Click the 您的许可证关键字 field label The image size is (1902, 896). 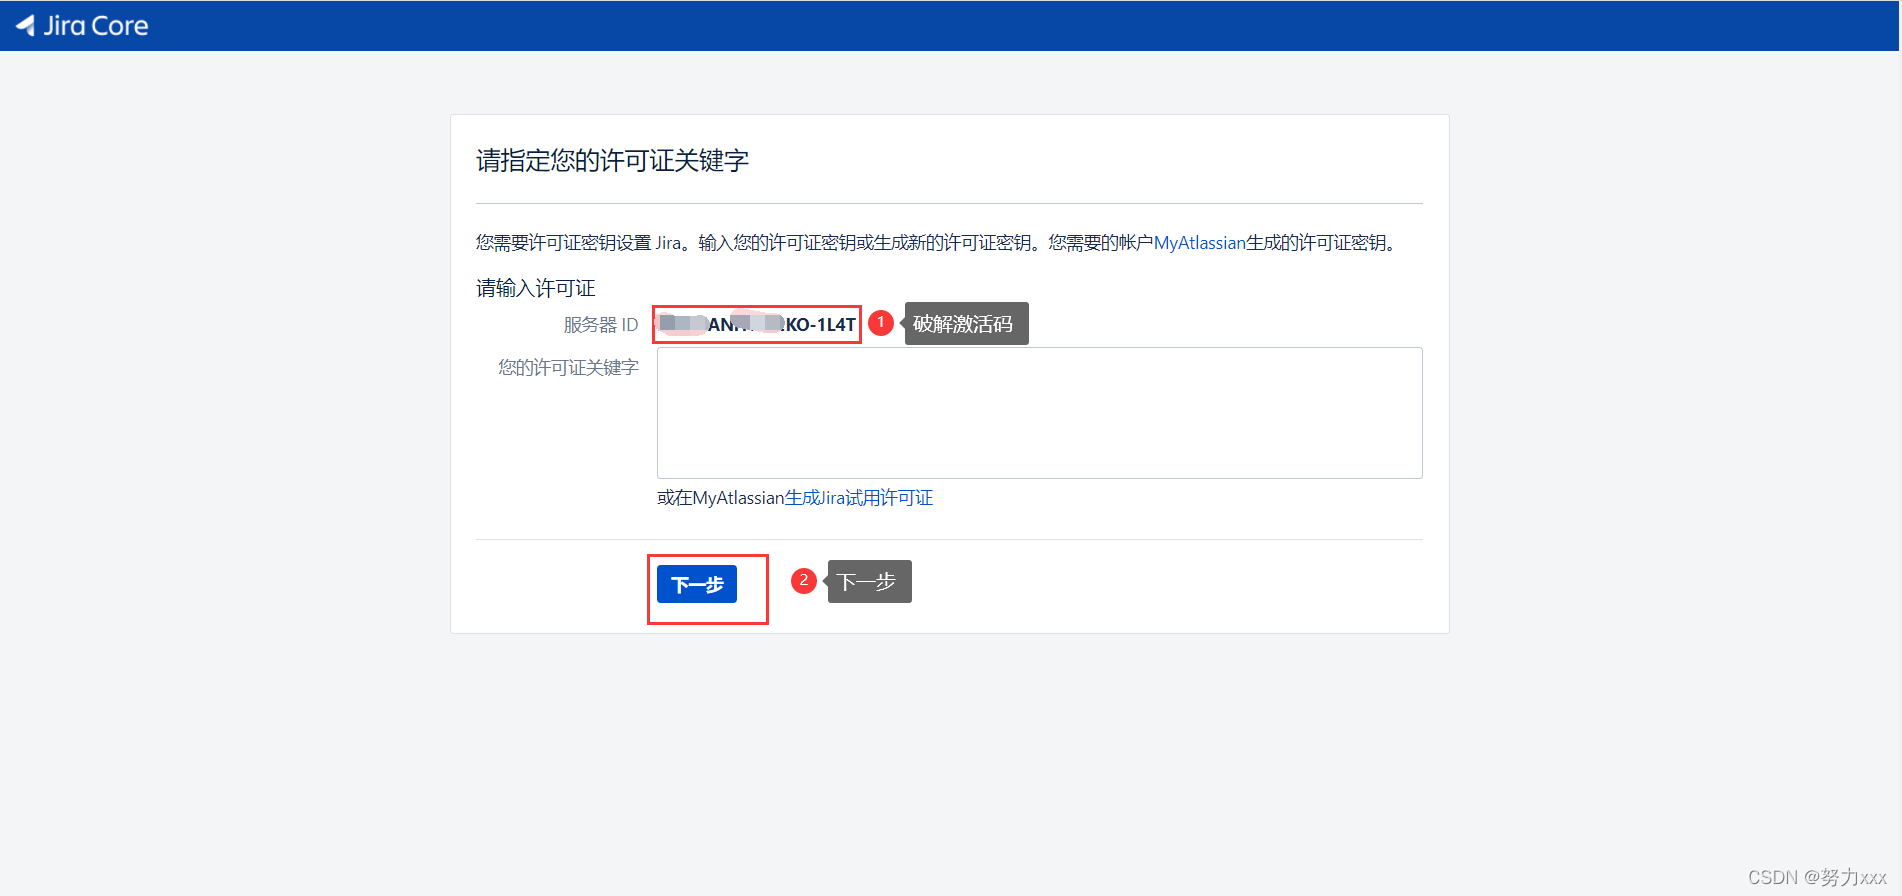[x=568, y=368]
